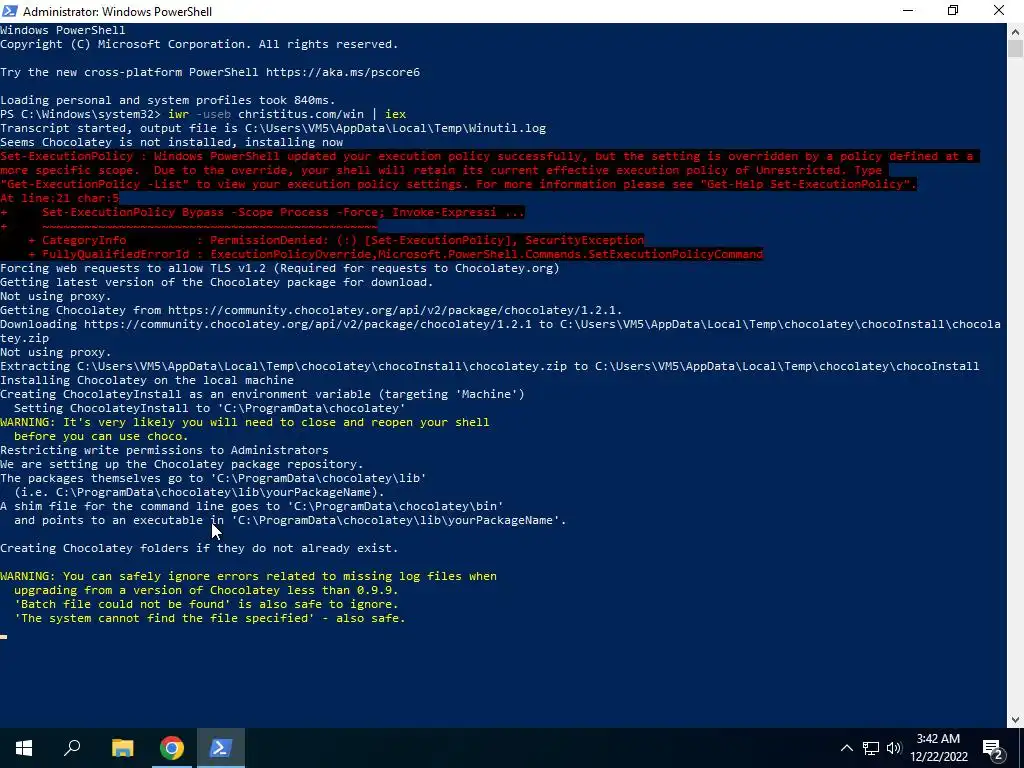Click the vertical scrollbar thumb

pyautogui.click(x=1016, y=48)
